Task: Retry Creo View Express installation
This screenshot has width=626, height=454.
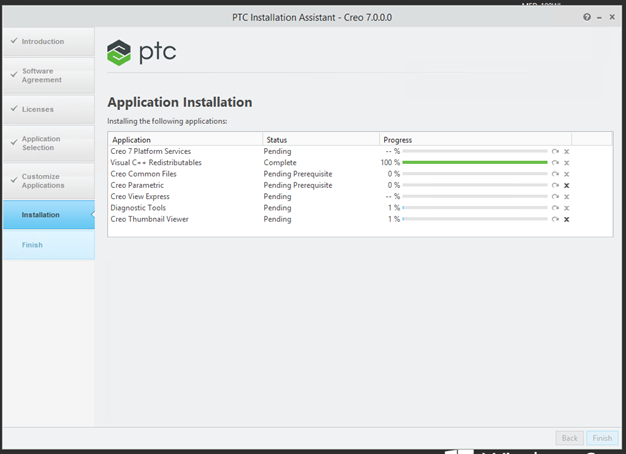Action: tap(555, 197)
